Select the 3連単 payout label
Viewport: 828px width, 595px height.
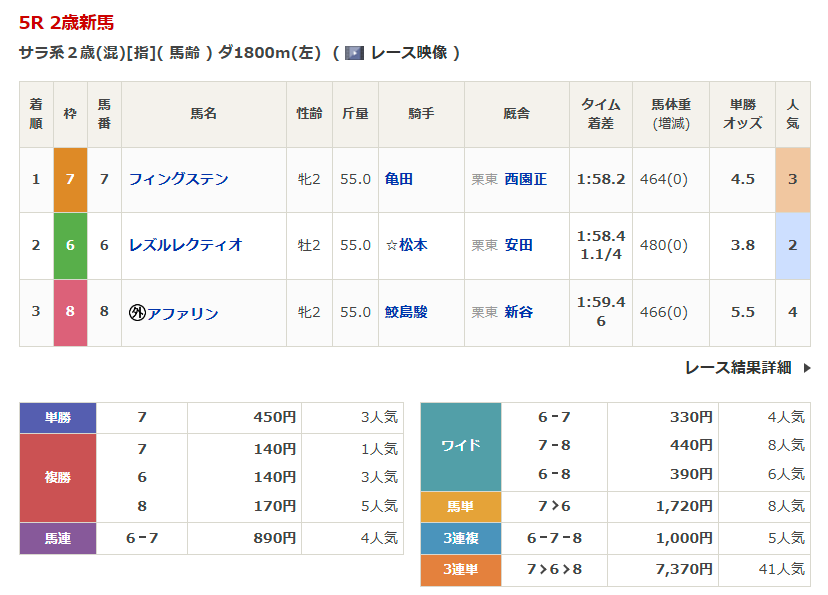[460, 569]
